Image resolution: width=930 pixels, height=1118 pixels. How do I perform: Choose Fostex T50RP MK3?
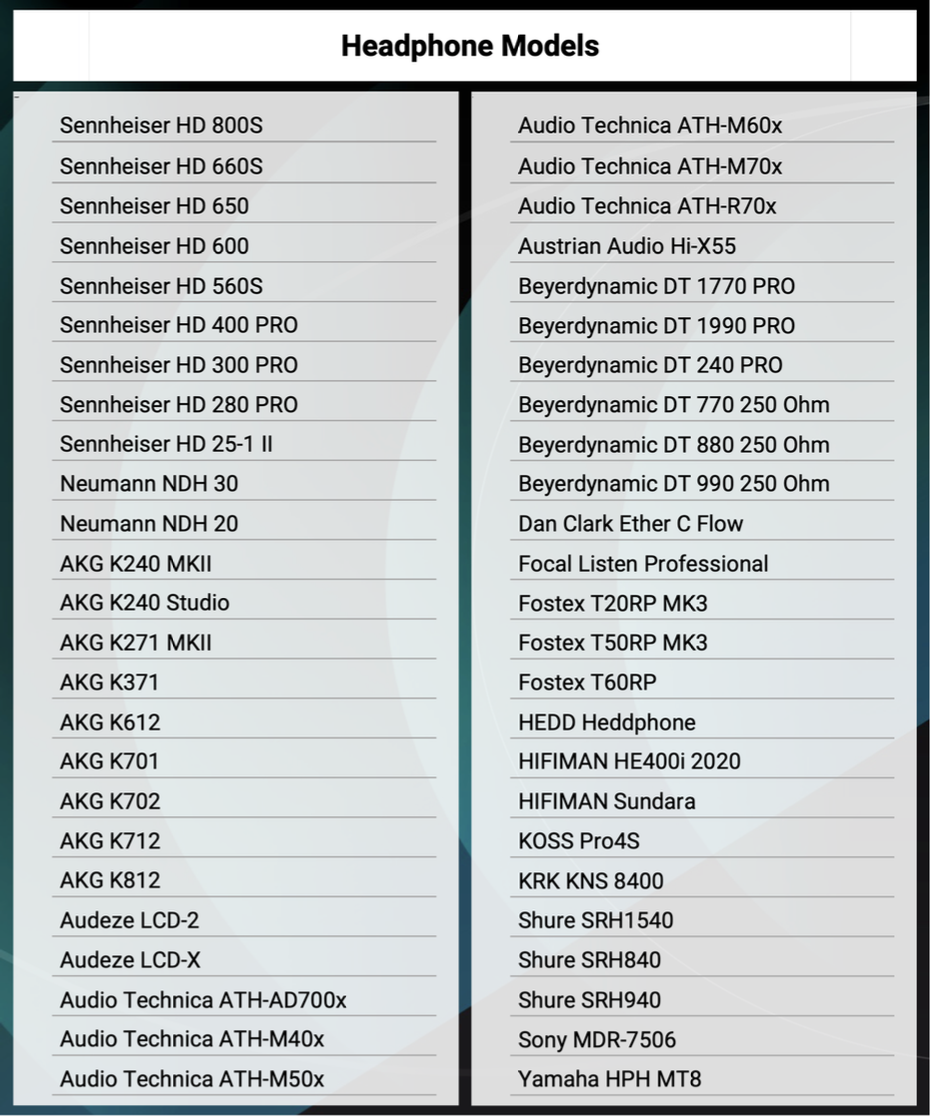coord(612,643)
